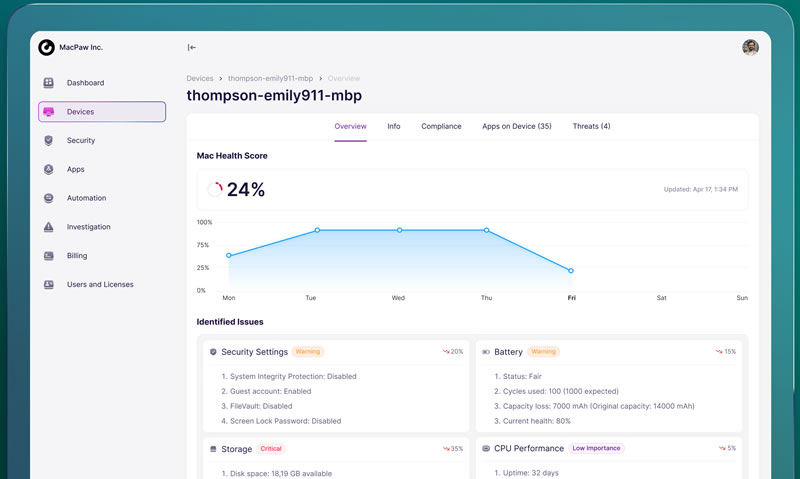Image resolution: width=800 pixels, height=479 pixels.
Task: Click the Updated: Apr 17 timestamp
Action: click(x=700, y=189)
